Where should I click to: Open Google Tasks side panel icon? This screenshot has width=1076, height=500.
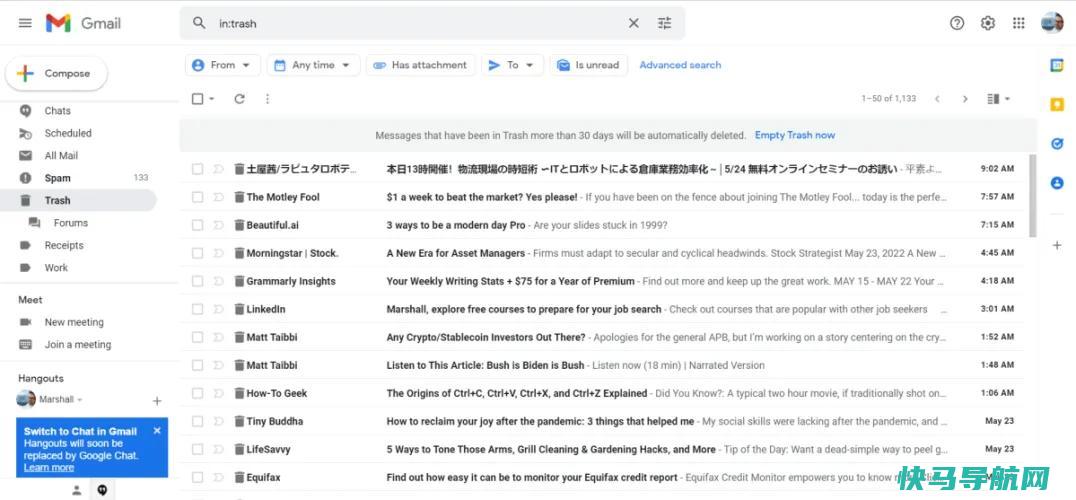click(x=1057, y=143)
